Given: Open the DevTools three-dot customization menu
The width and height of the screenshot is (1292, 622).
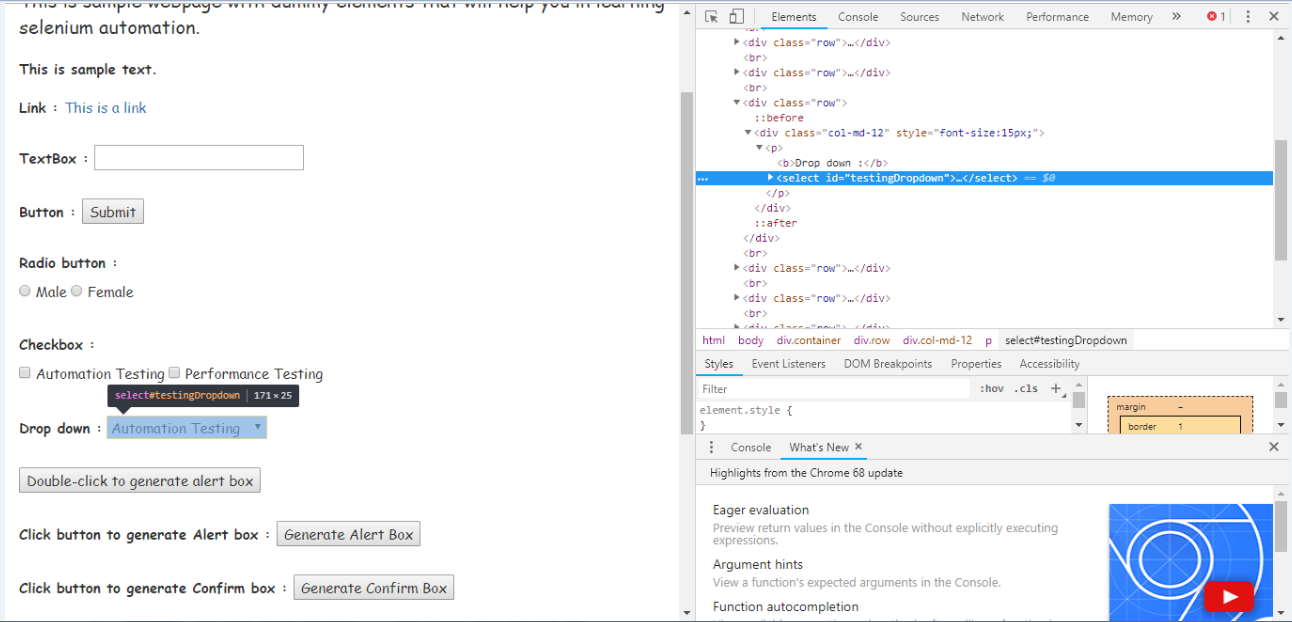Looking at the screenshot, I should tap(1247, 16).
